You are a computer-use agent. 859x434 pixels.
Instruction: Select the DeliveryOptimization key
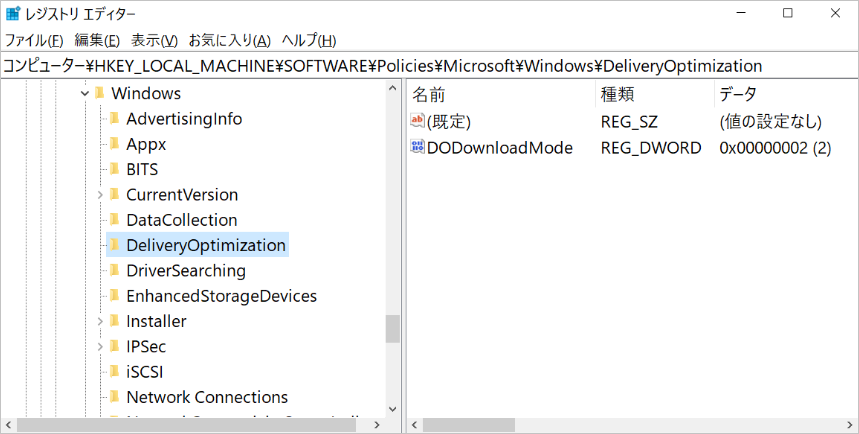(206, 245)
